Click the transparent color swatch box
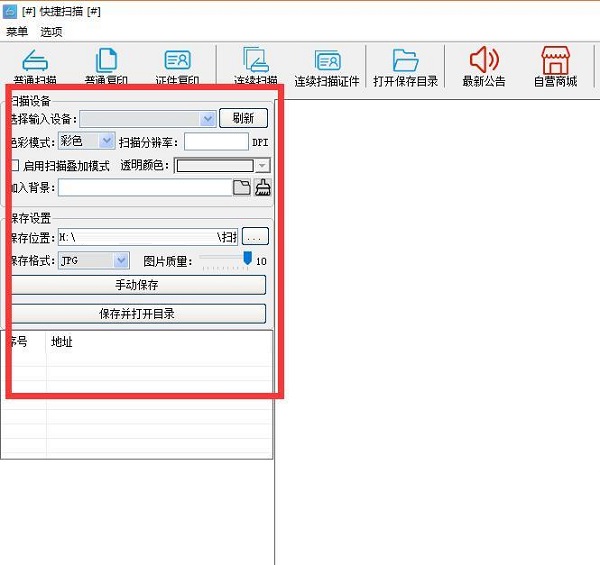 [215, 166]
